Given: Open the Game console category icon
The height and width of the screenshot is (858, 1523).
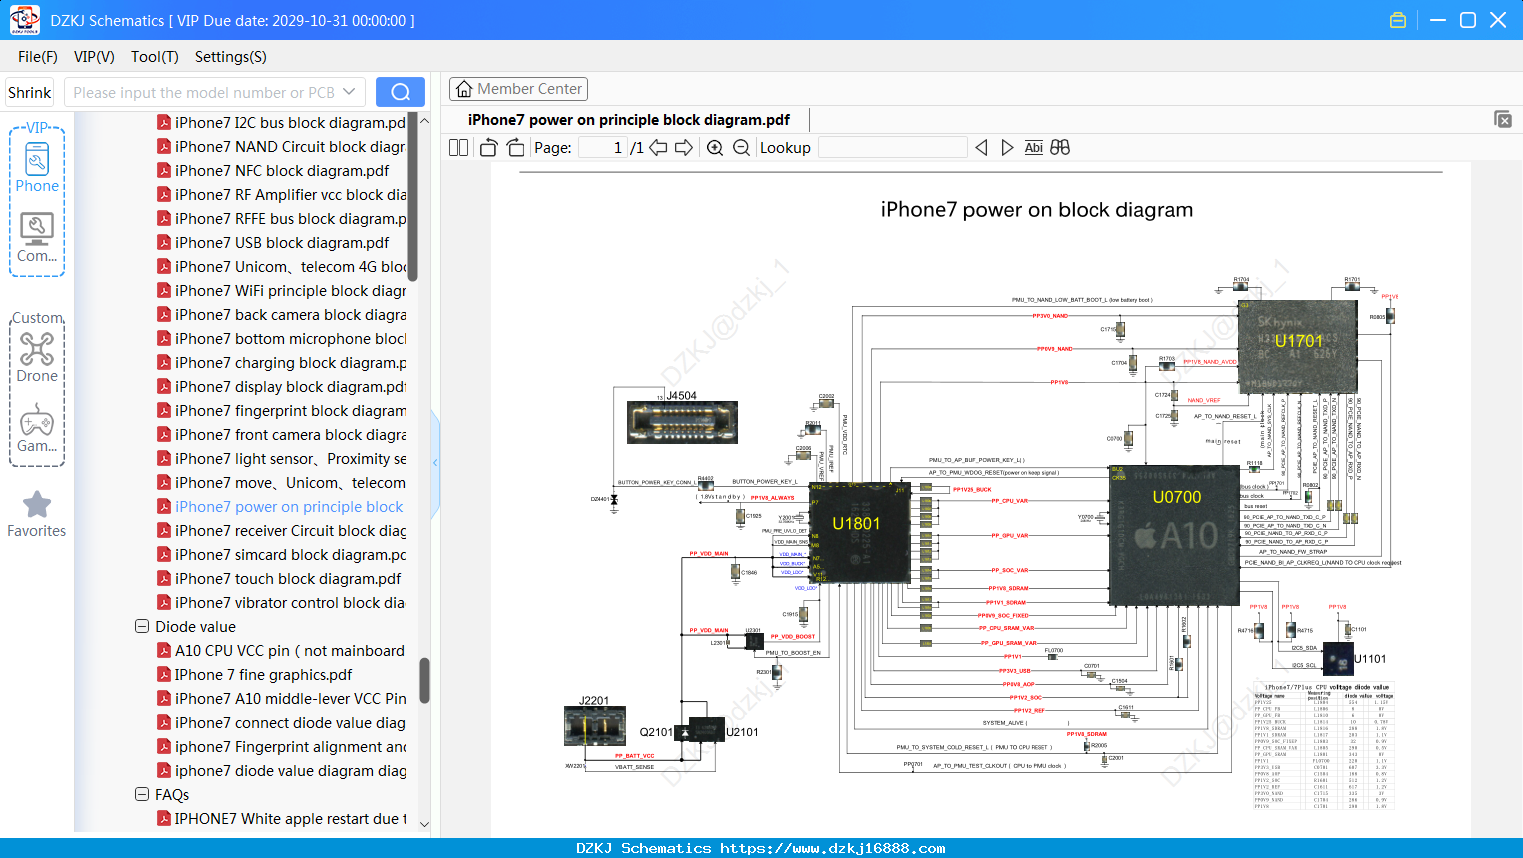Looking at the screenshot, I should coord(37,428).
